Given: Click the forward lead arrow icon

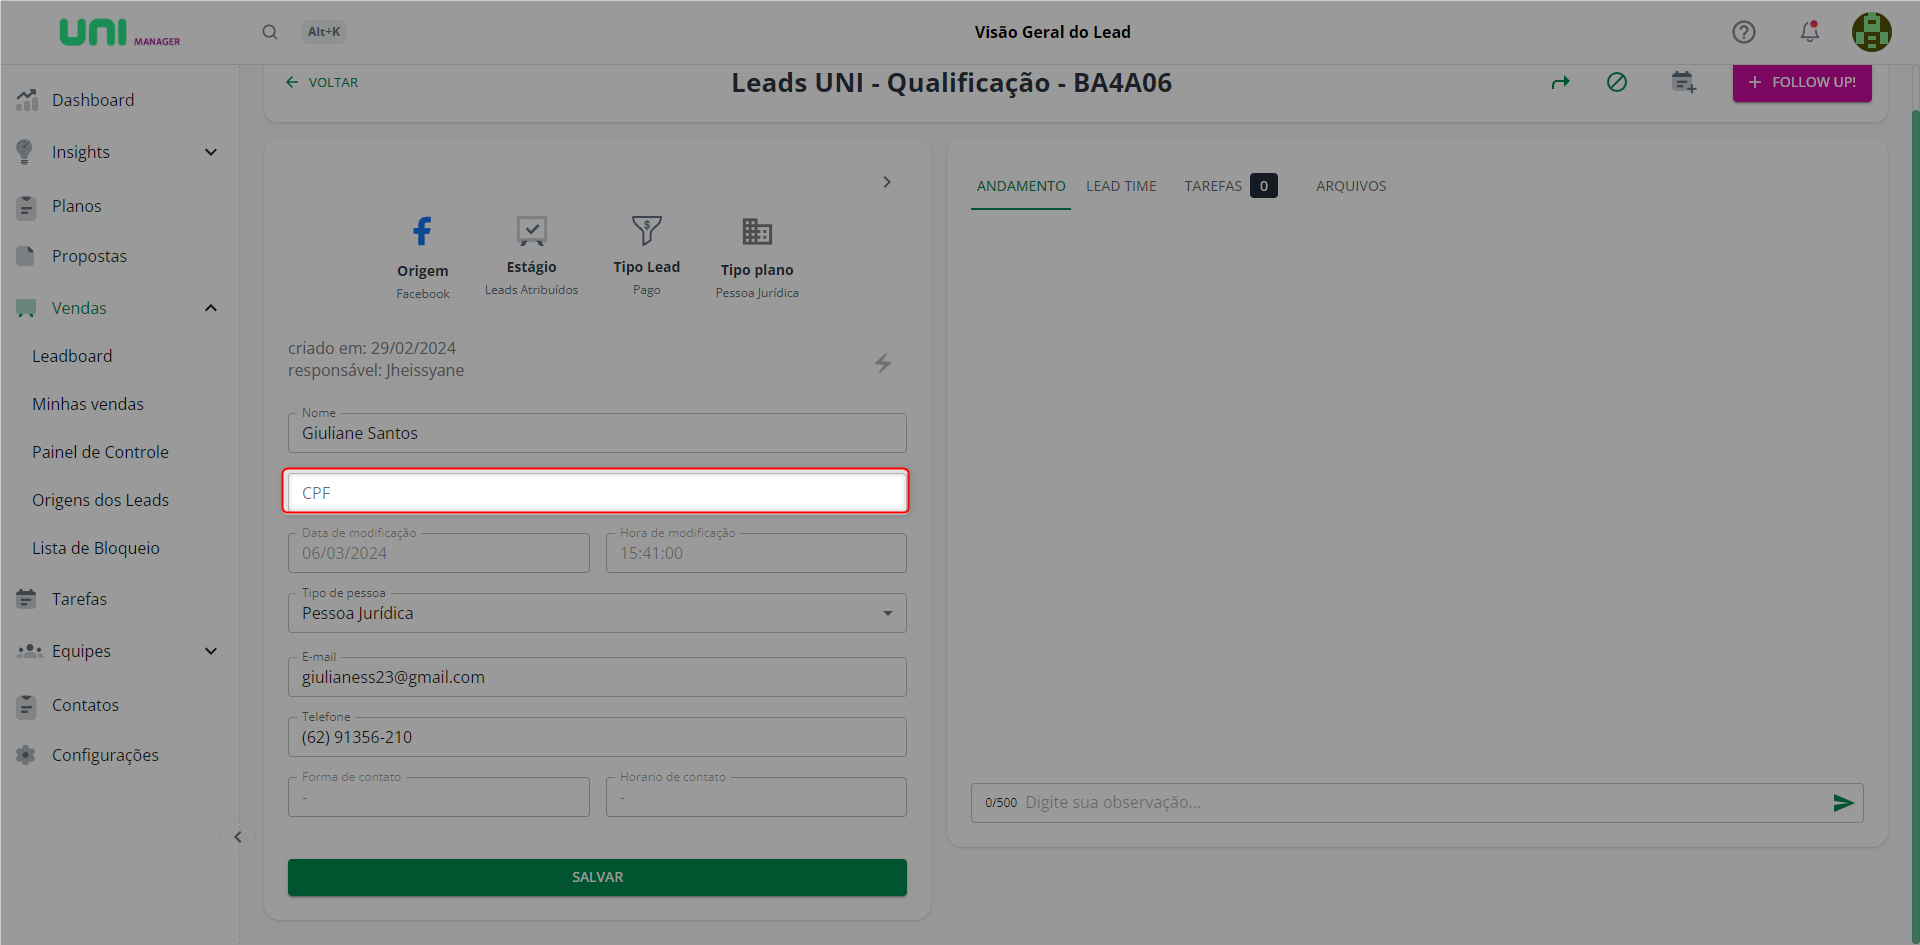Looking at the screenshot, I should pyautogui.click(x=1560, y=83).
